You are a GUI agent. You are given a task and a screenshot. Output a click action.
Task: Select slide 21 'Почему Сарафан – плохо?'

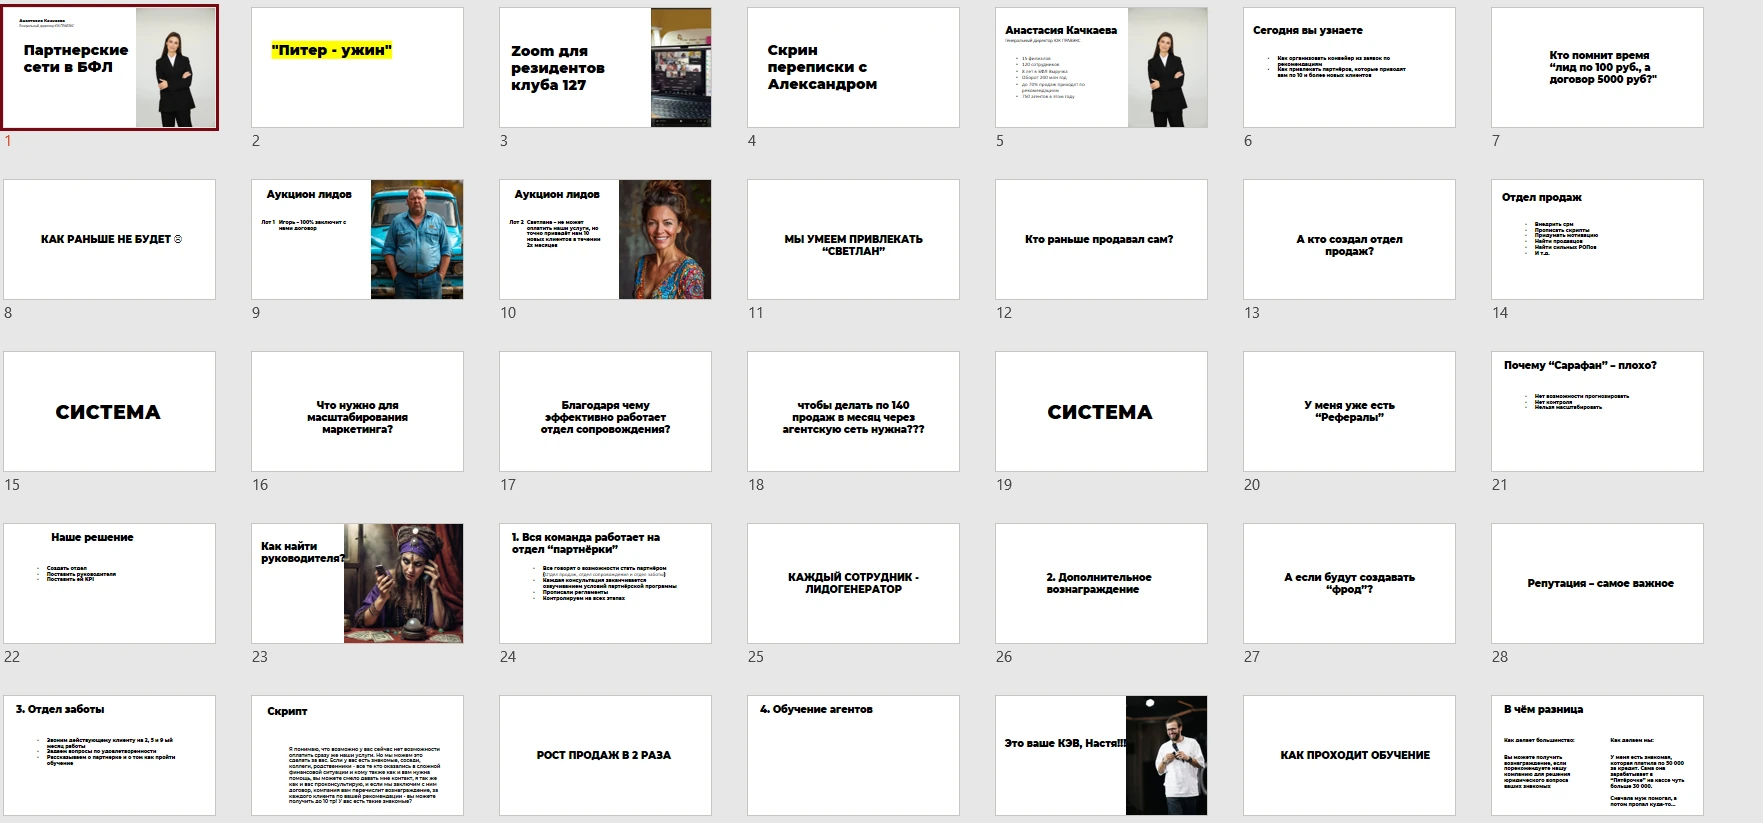tap(1597, 411)
